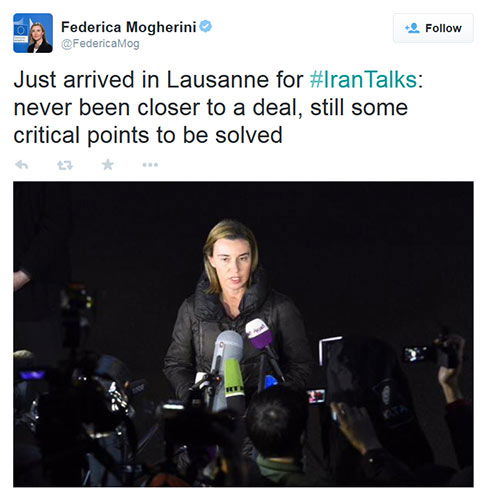
Task: Click the purple microphone in the photo
Action: point(259,334)
